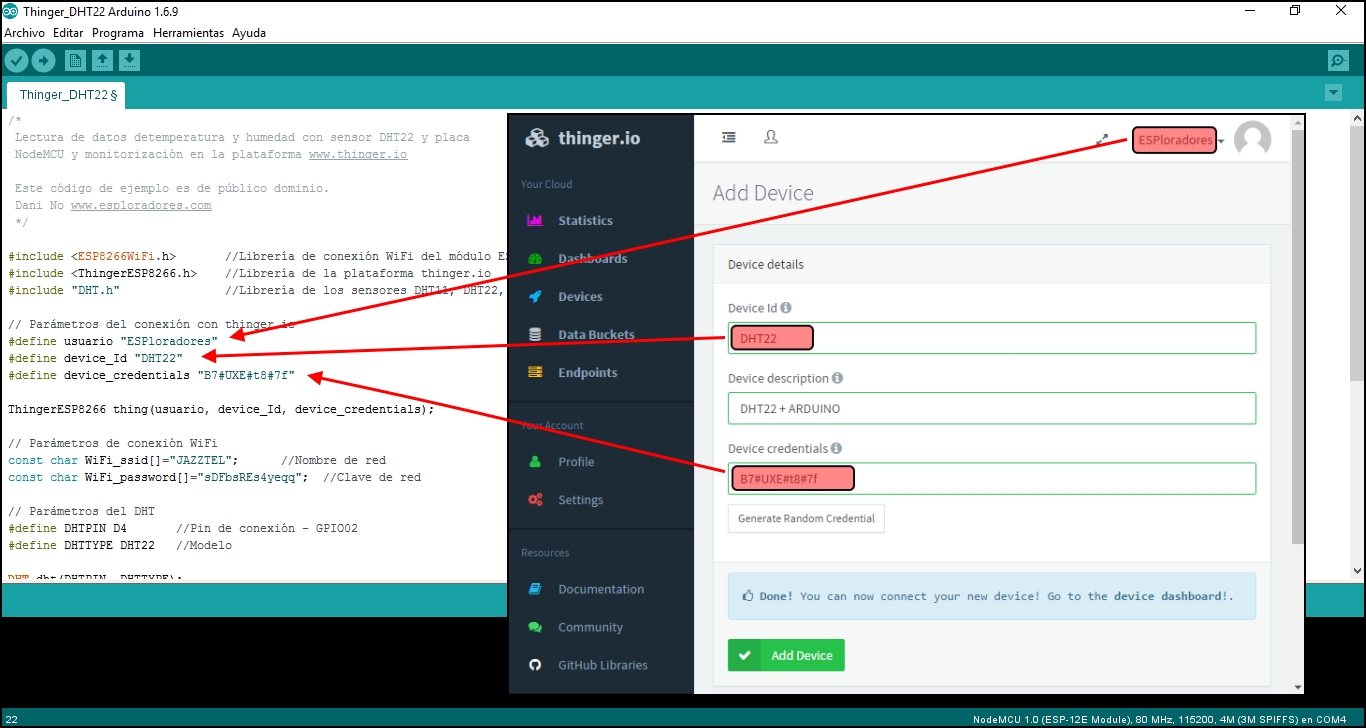Click the WiFi_ssid "JAZZTEL" code line
Viewport: 1366px width, 728px height.
click(197, 460)
